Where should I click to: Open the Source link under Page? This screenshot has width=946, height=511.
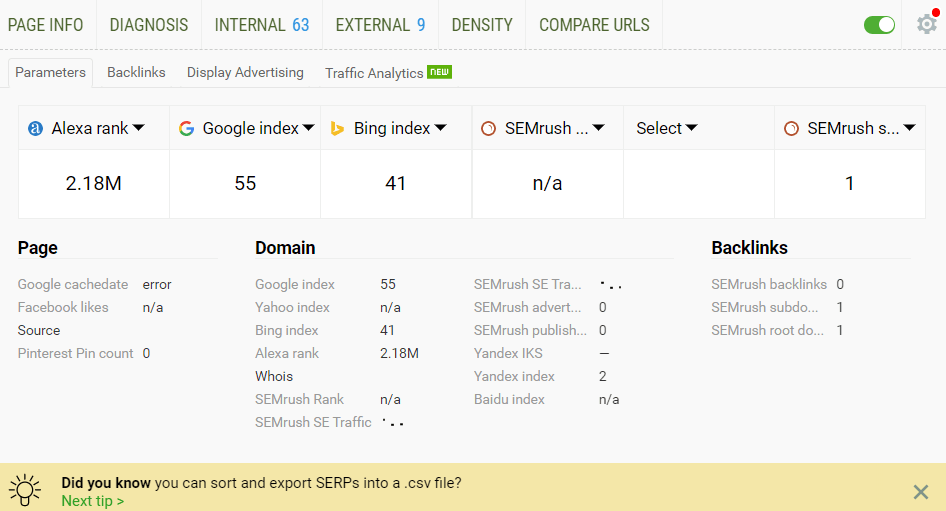pyautogui.click(x=39, y=330)
